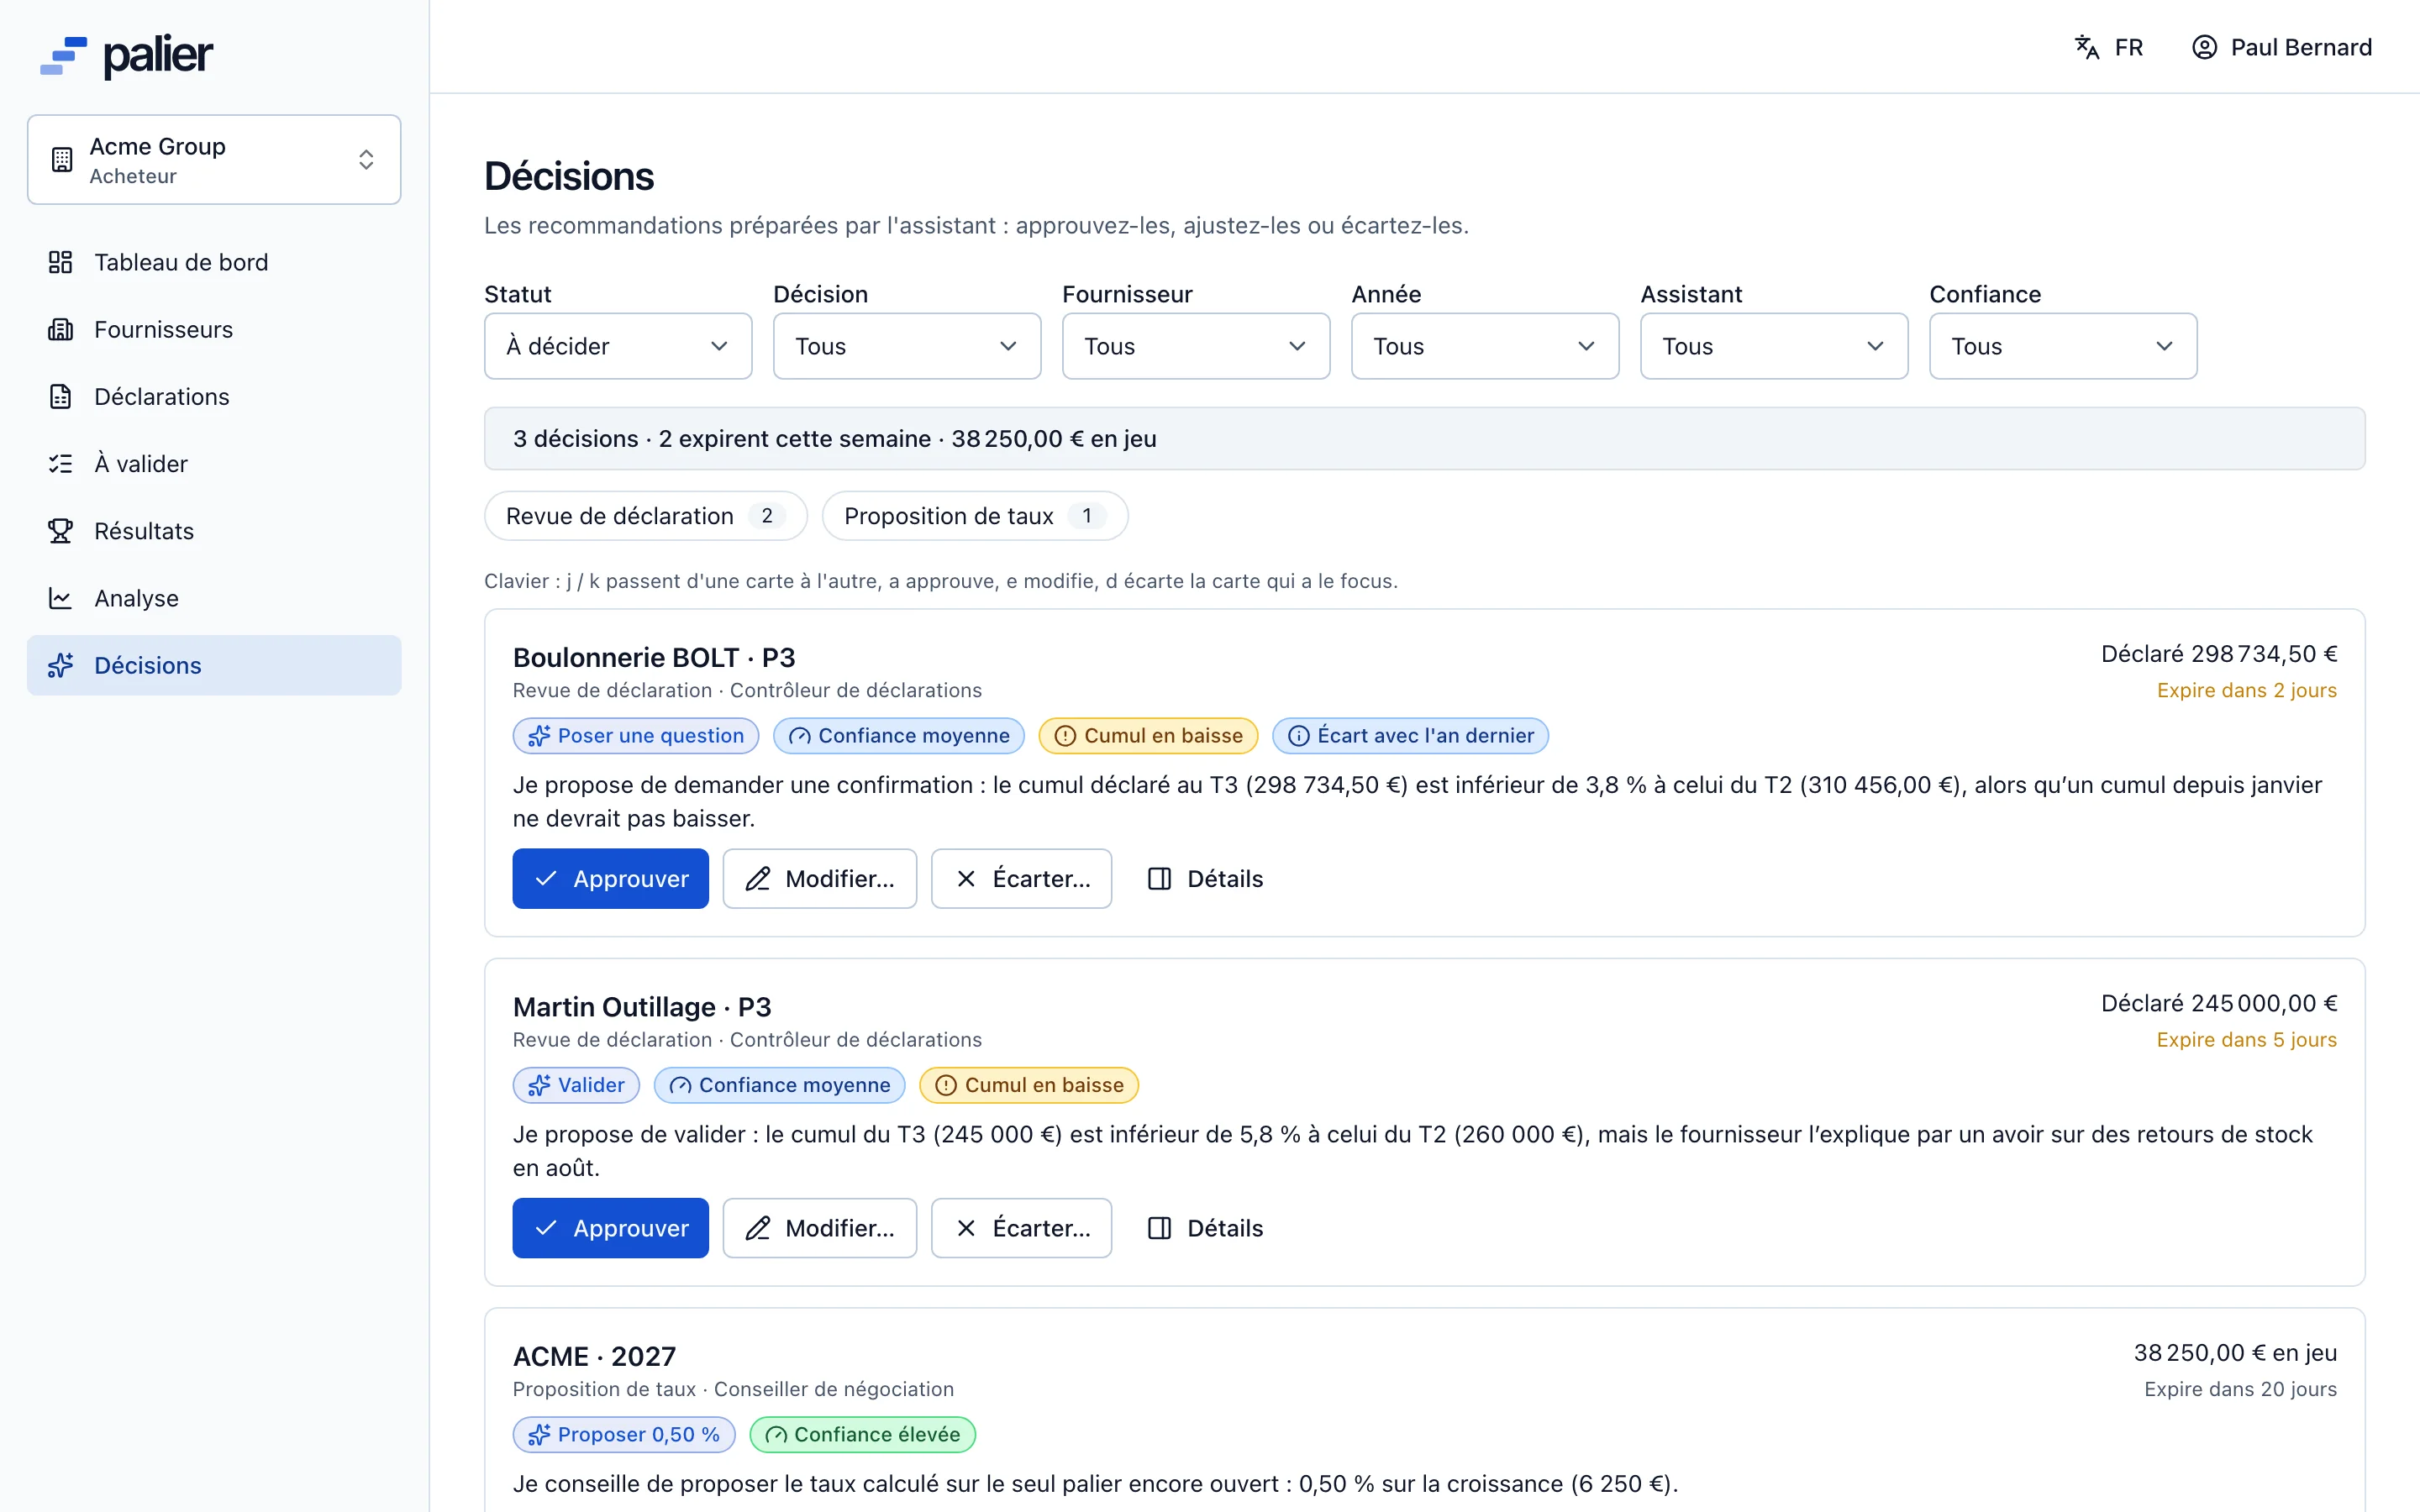This screenshot has height=1512, width=2420.
Task: Click Modifier on Martin Outillage card
Action: [x=820, y=1228]
